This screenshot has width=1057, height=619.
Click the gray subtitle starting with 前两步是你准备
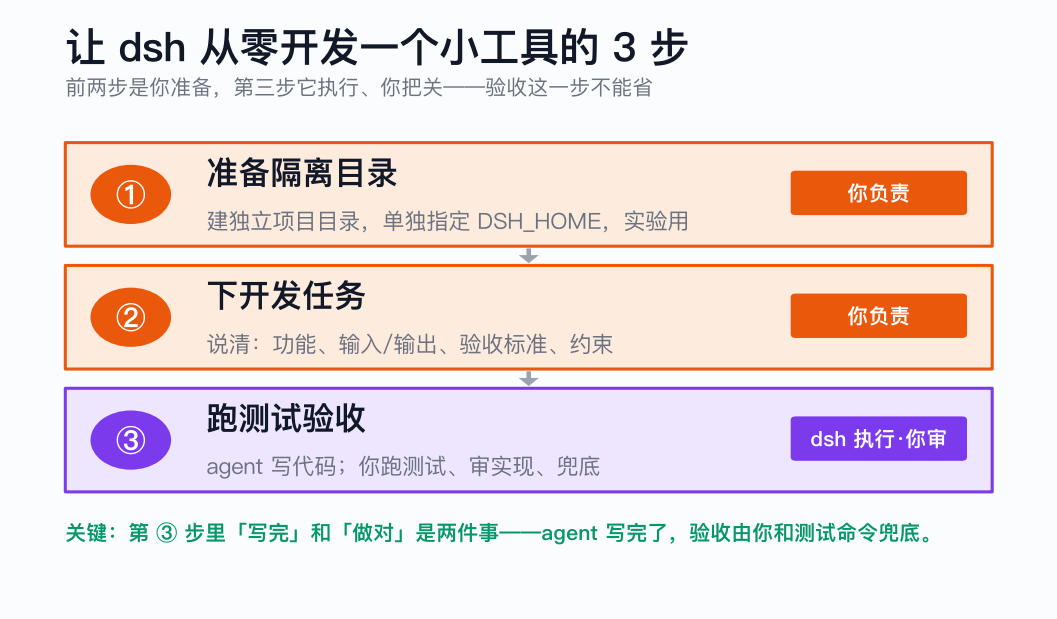359,88
